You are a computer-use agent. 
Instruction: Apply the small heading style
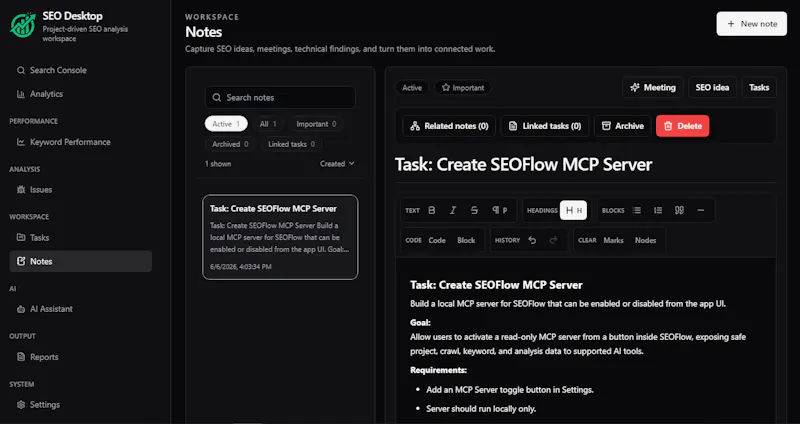(x=580, y=211)
